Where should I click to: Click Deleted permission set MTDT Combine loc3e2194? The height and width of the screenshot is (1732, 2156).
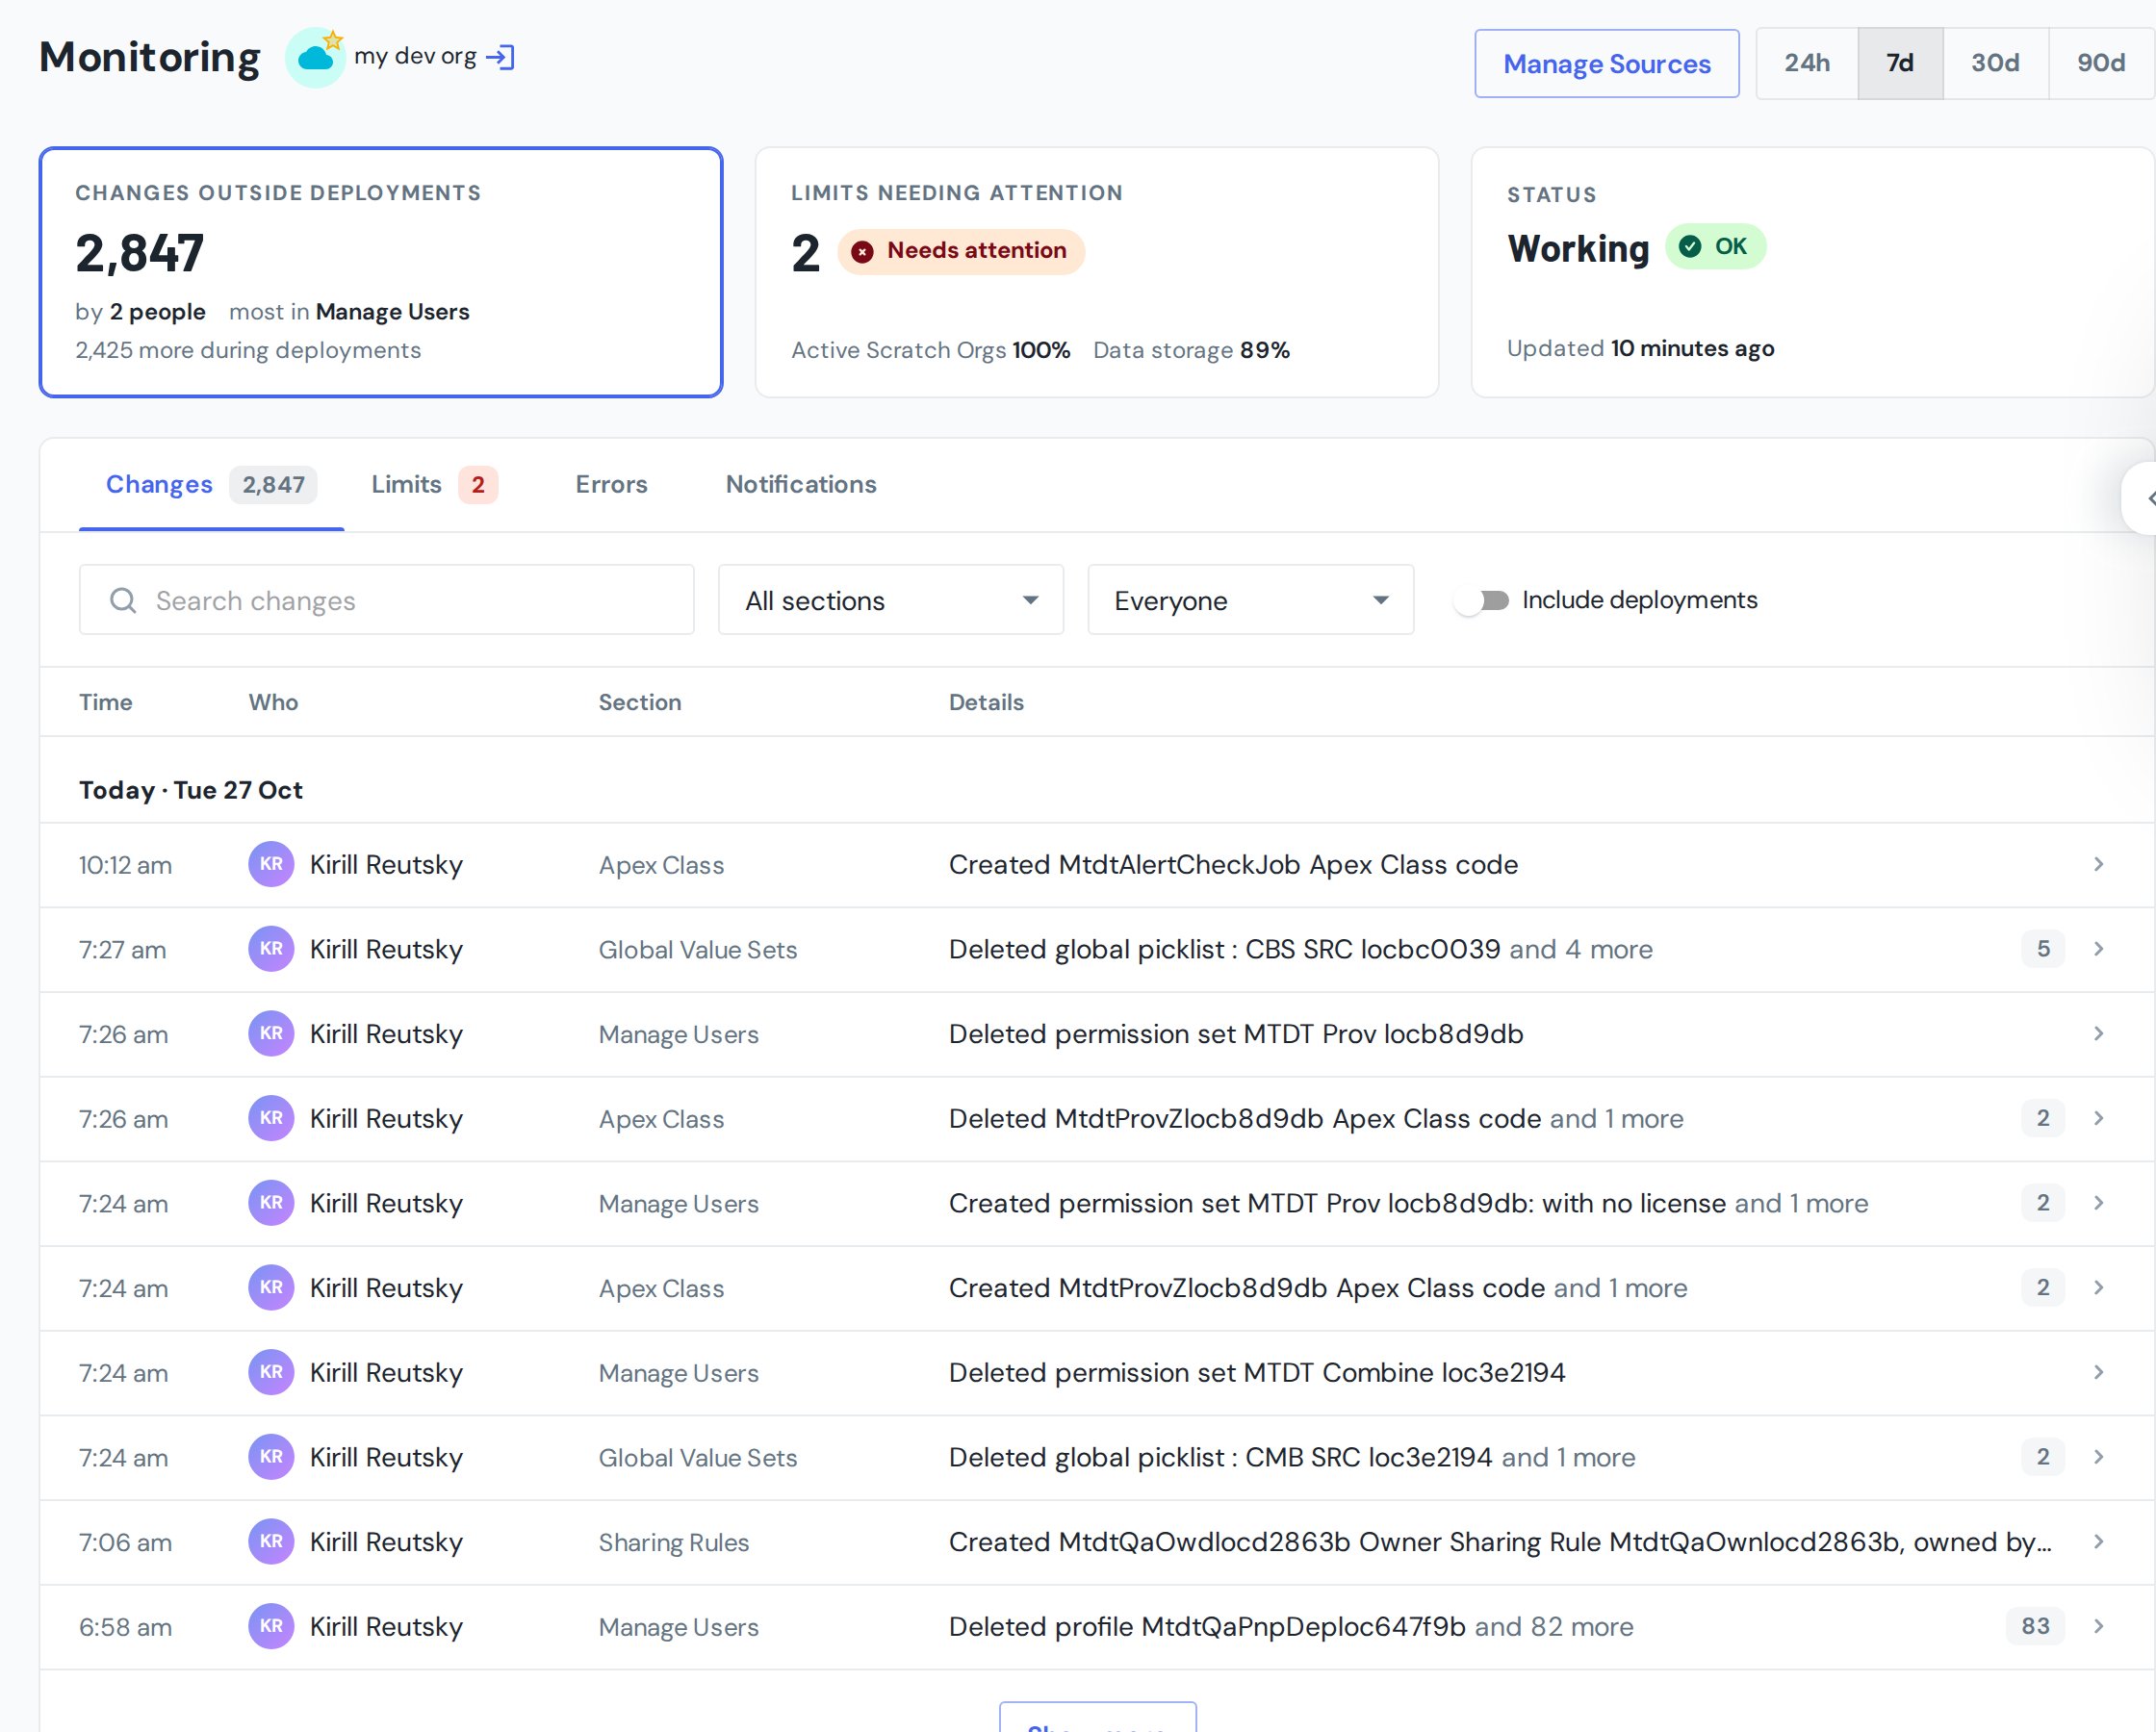pos(1257,1373)
